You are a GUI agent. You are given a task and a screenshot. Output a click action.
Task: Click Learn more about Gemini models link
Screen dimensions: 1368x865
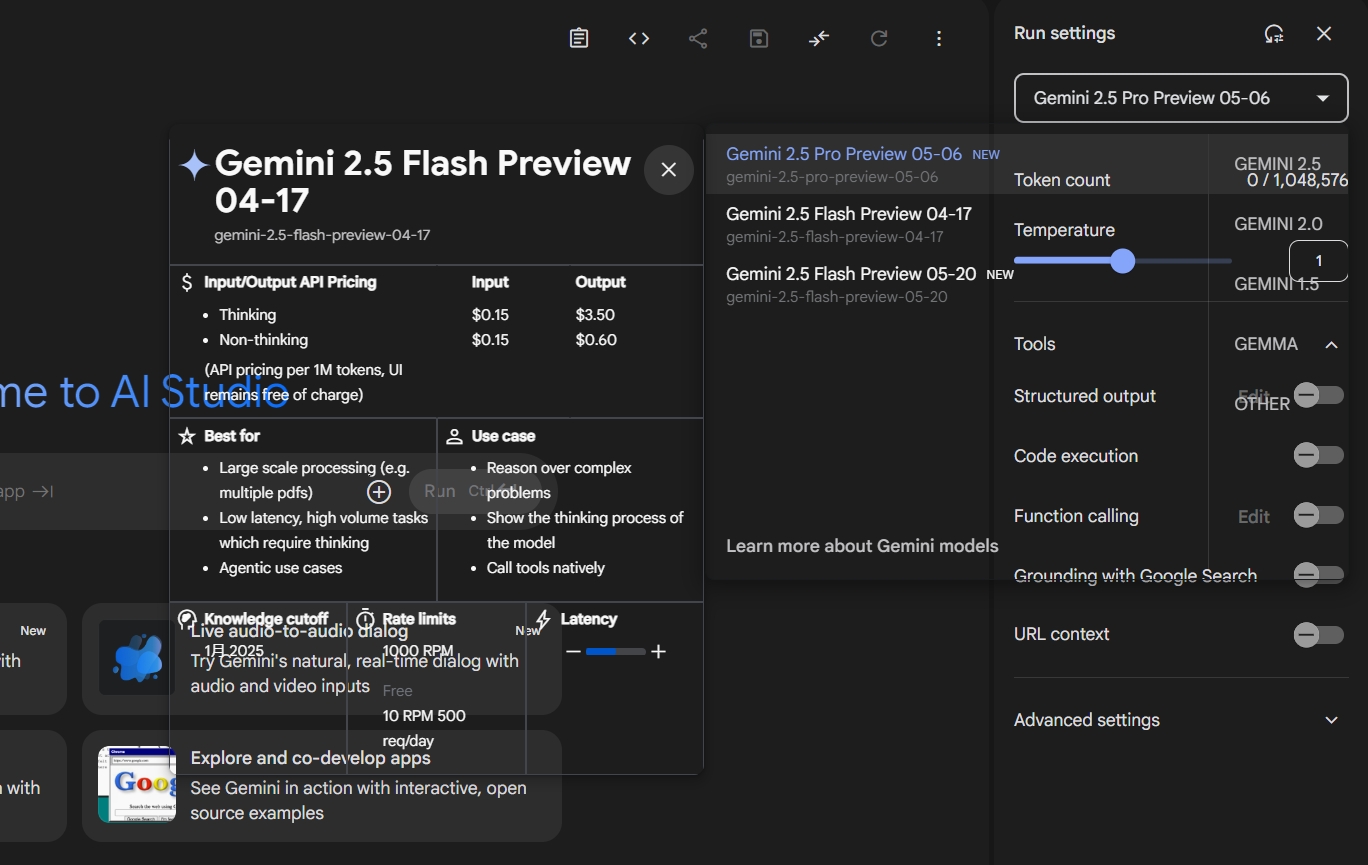click(x=862, y=546)
